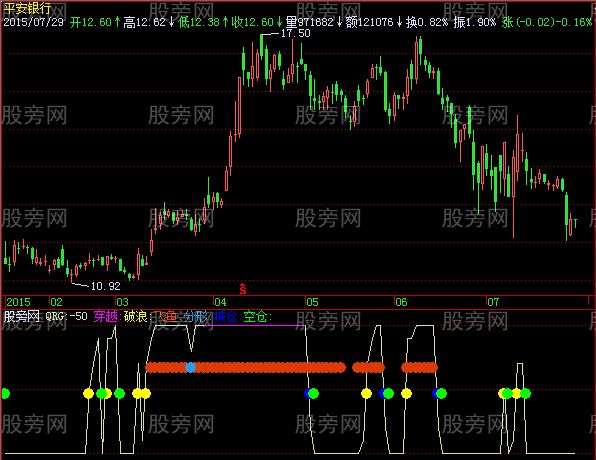Select the first yellow dot in February
Image resolution: width=596 pixels, height=460 pixels.
coord(88,393)
